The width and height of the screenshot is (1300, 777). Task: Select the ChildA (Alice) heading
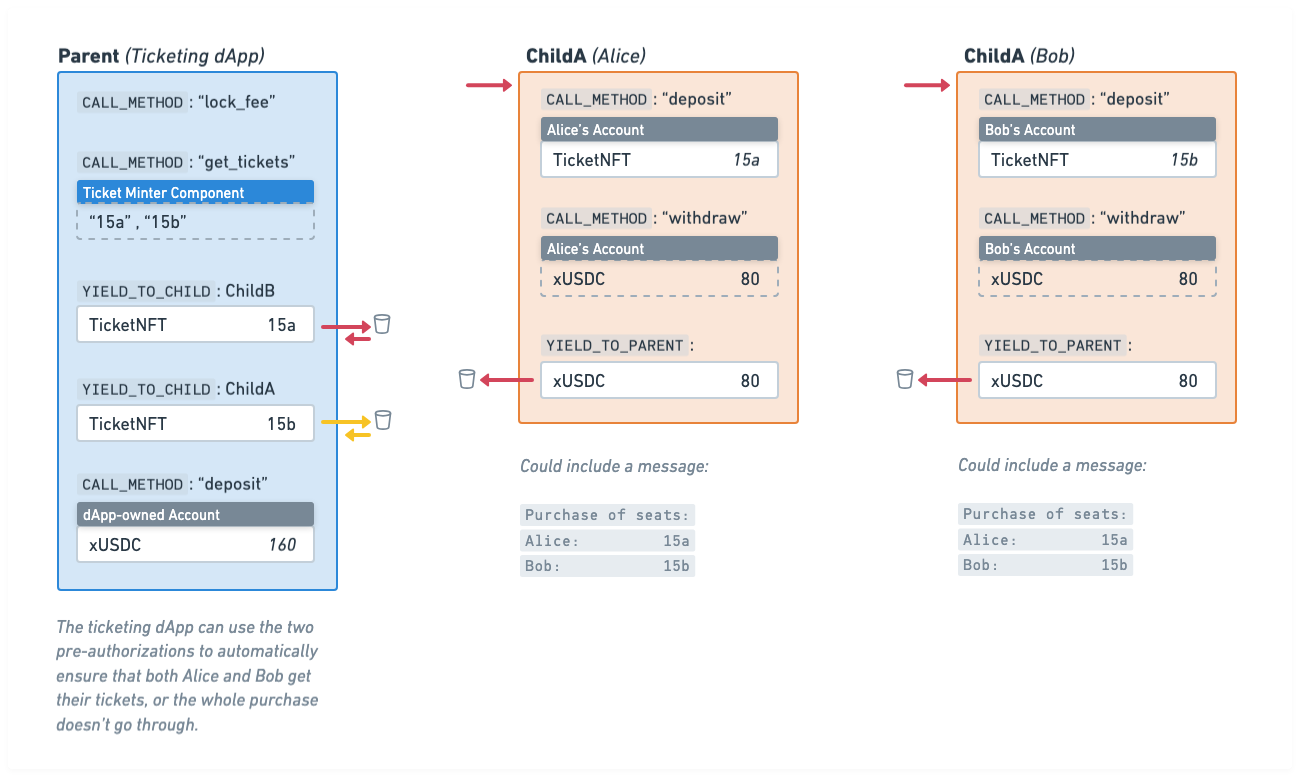tap(587, 57)
